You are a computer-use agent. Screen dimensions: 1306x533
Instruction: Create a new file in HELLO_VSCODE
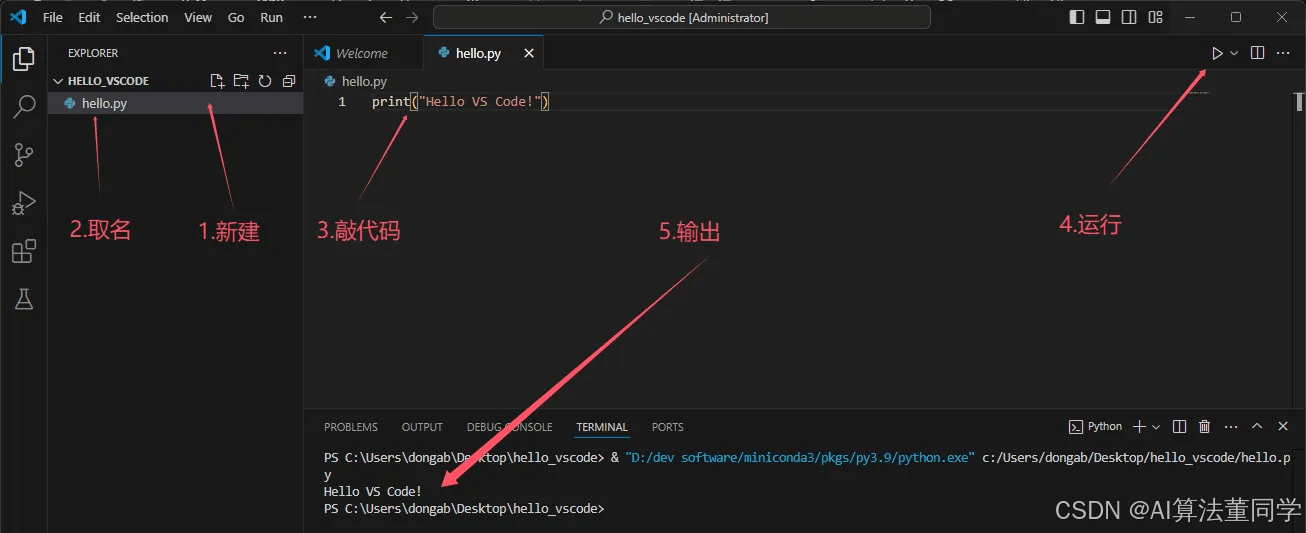217,81
